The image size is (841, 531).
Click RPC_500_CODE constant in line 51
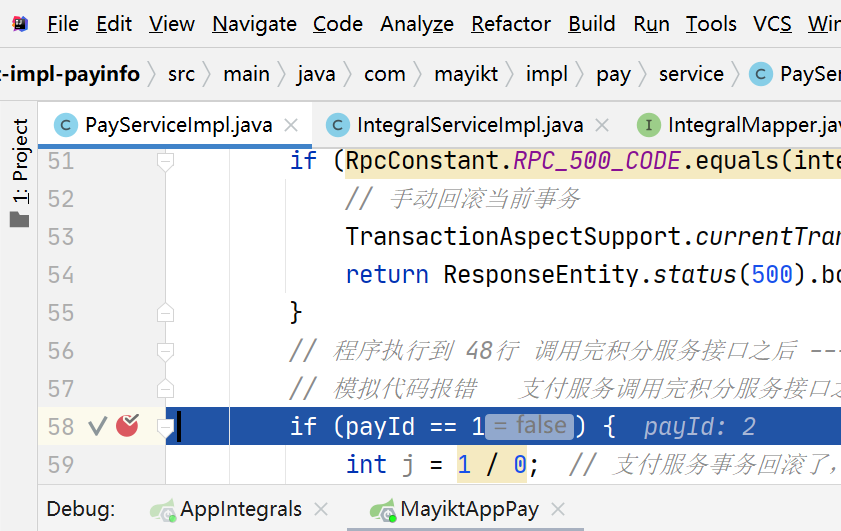point(597,161)
